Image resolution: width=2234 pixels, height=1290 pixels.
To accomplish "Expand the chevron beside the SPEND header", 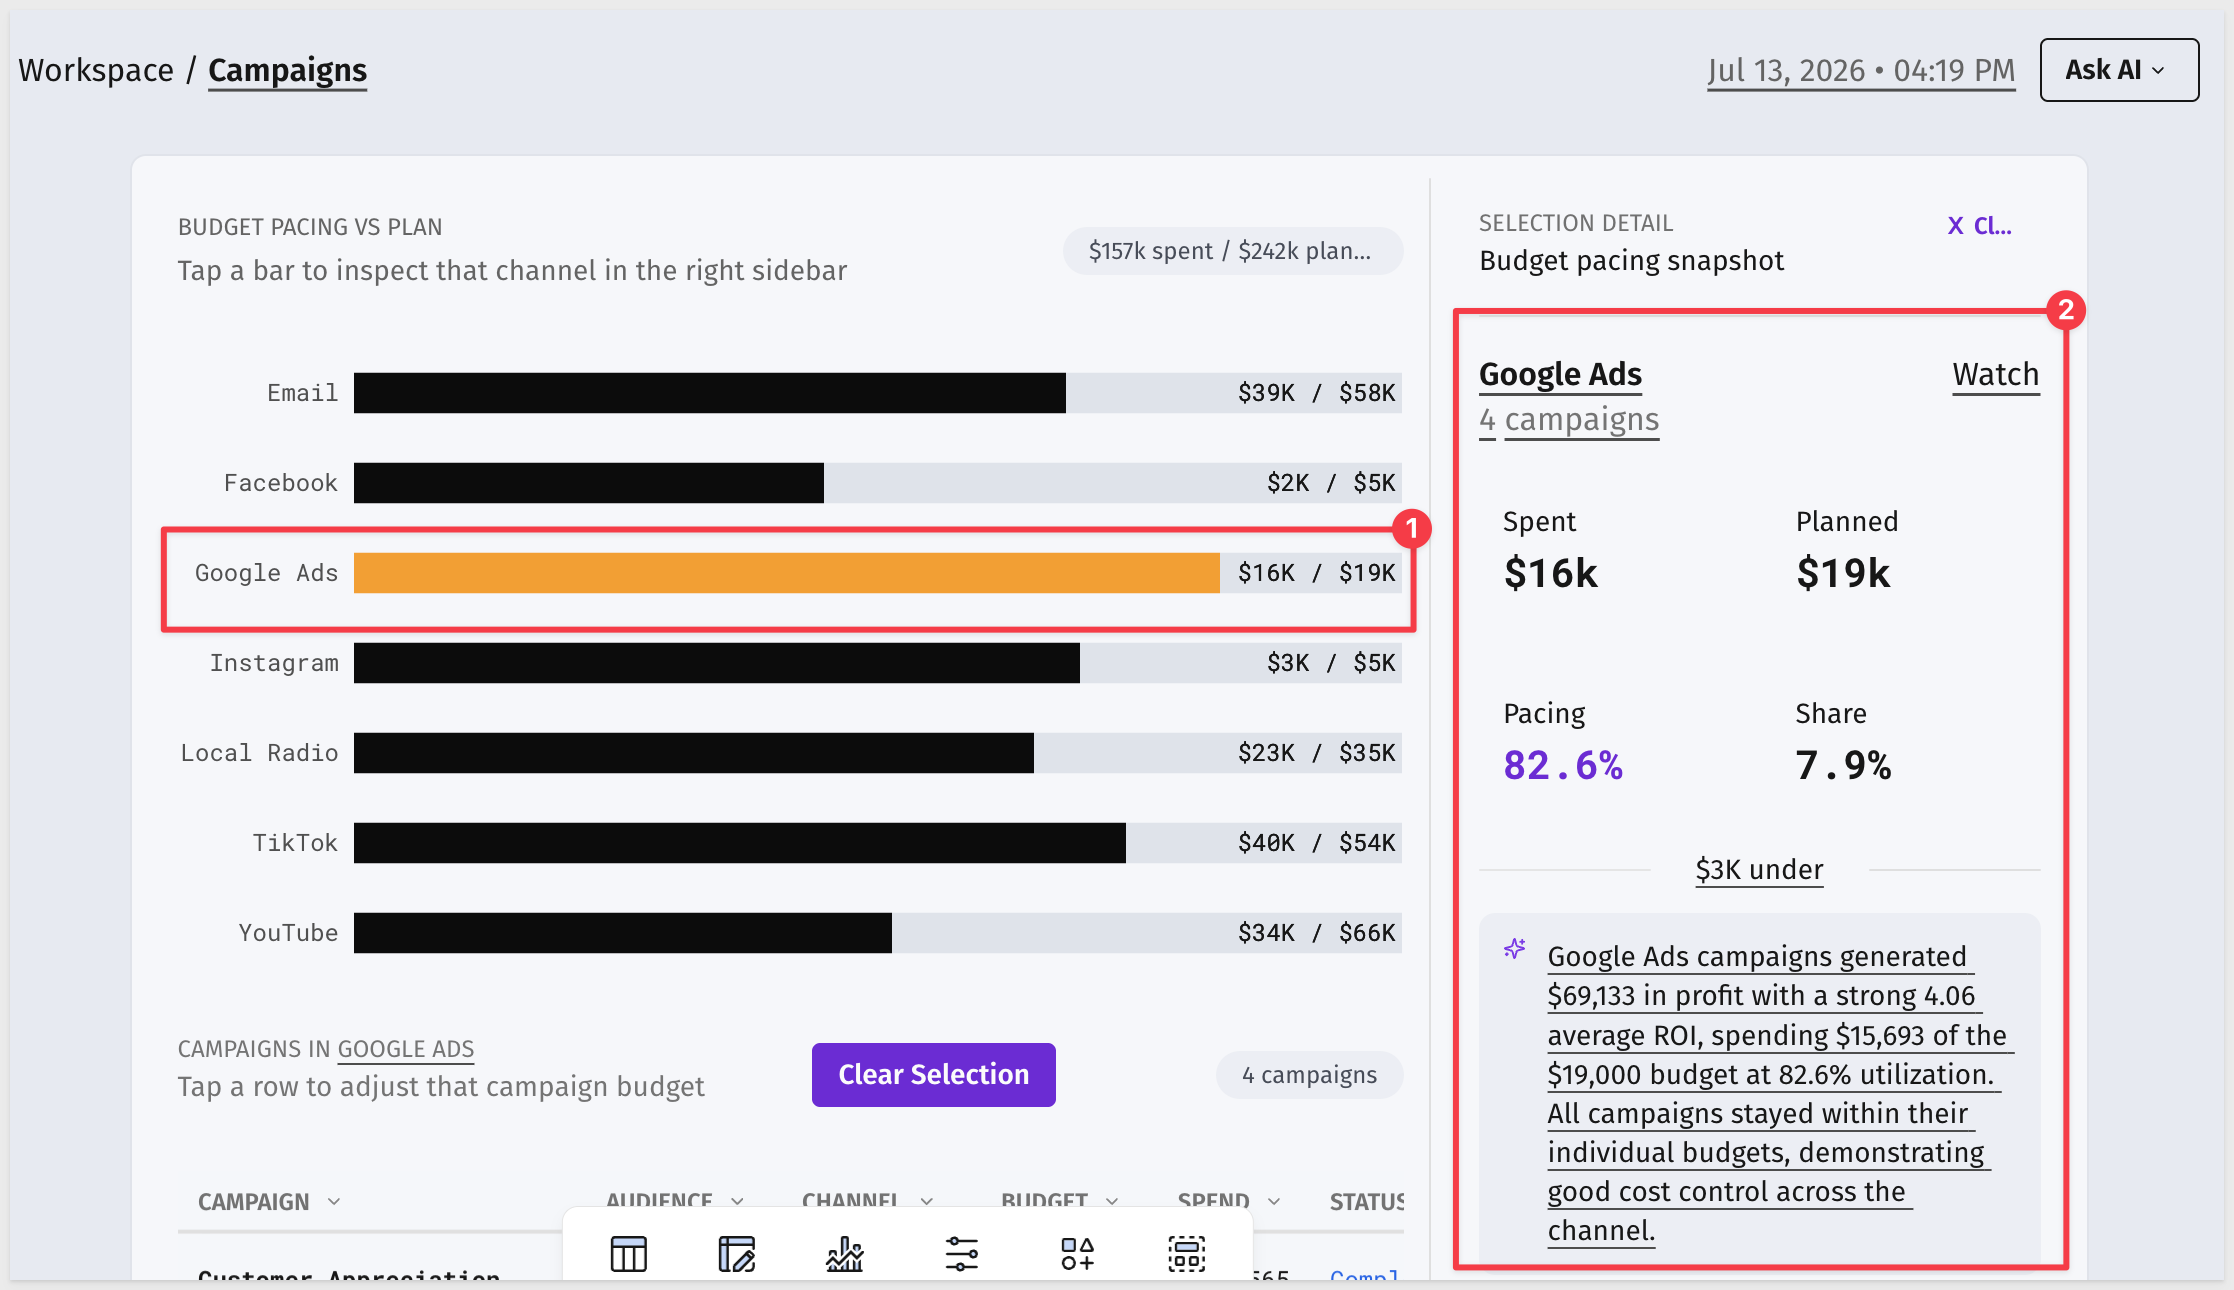I will click(1274, 1201).
